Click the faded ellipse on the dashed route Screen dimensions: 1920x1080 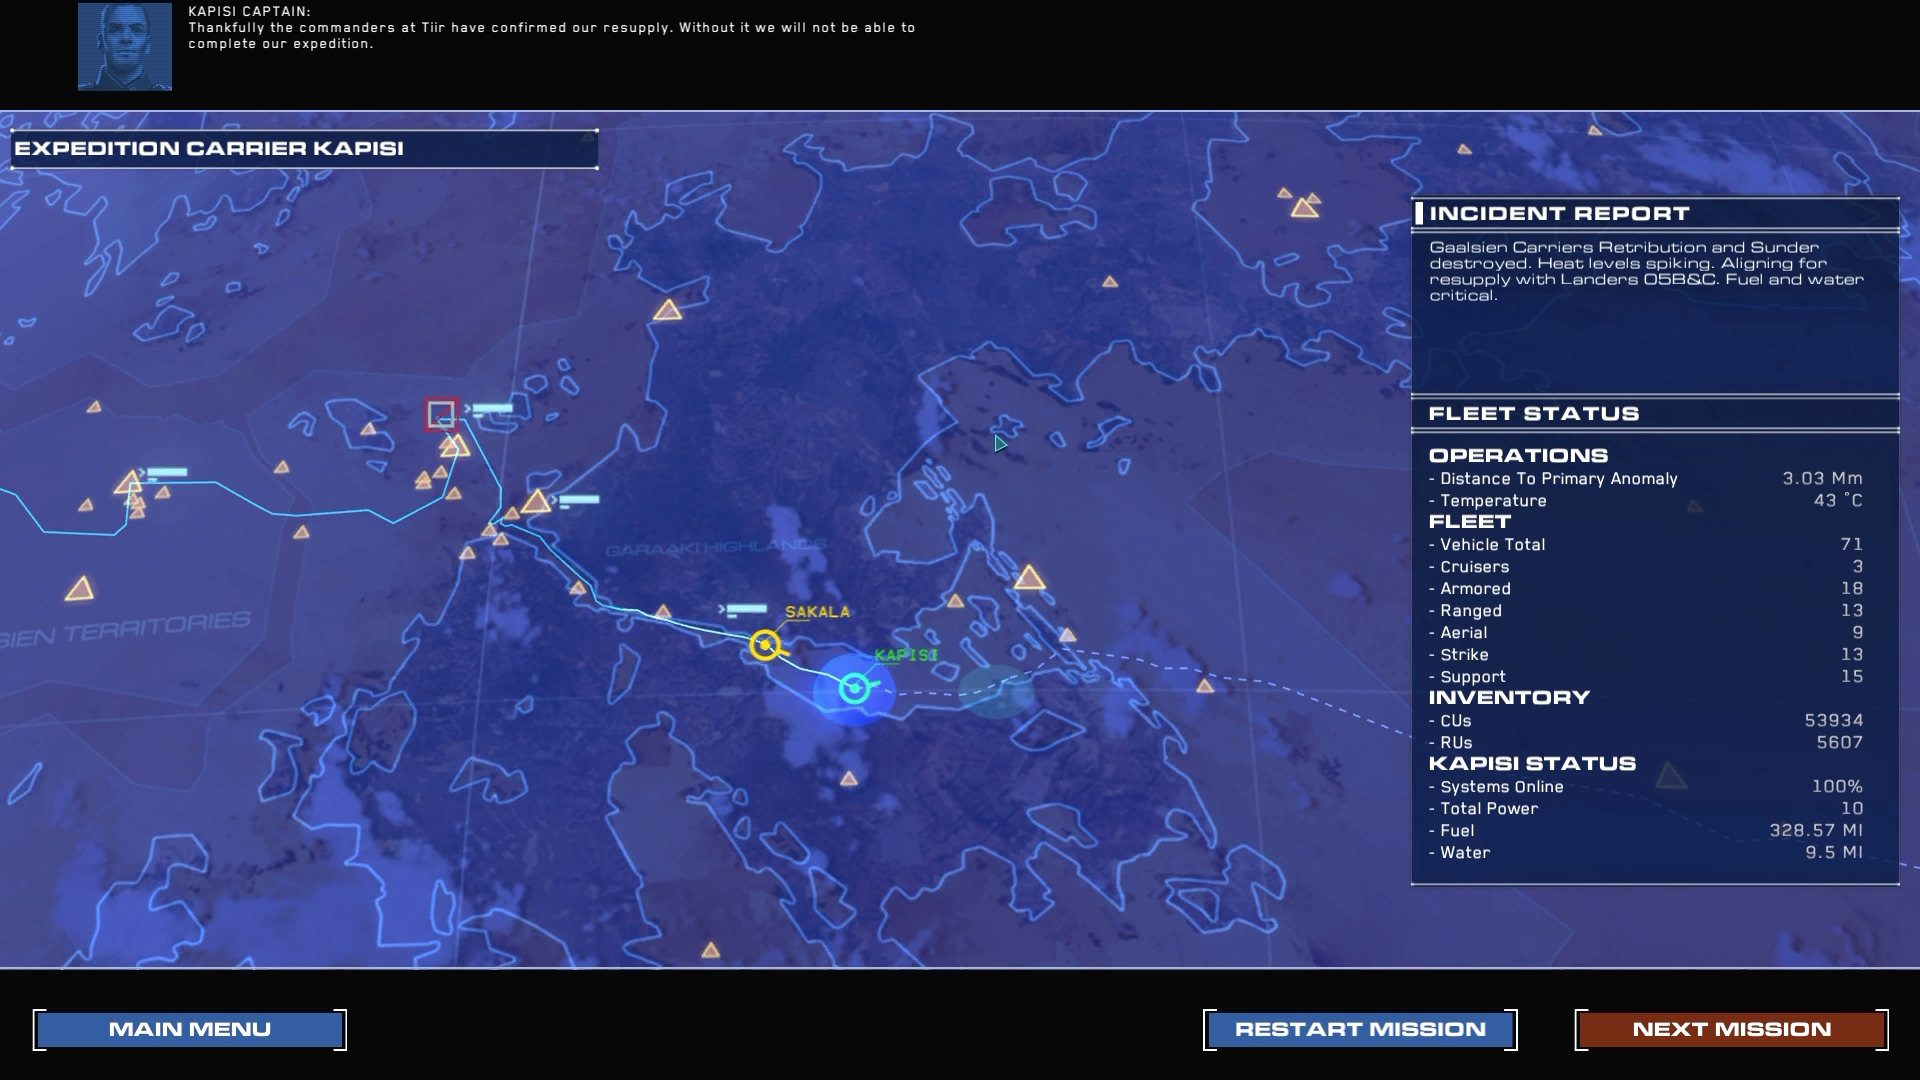(x=995, y=692)
